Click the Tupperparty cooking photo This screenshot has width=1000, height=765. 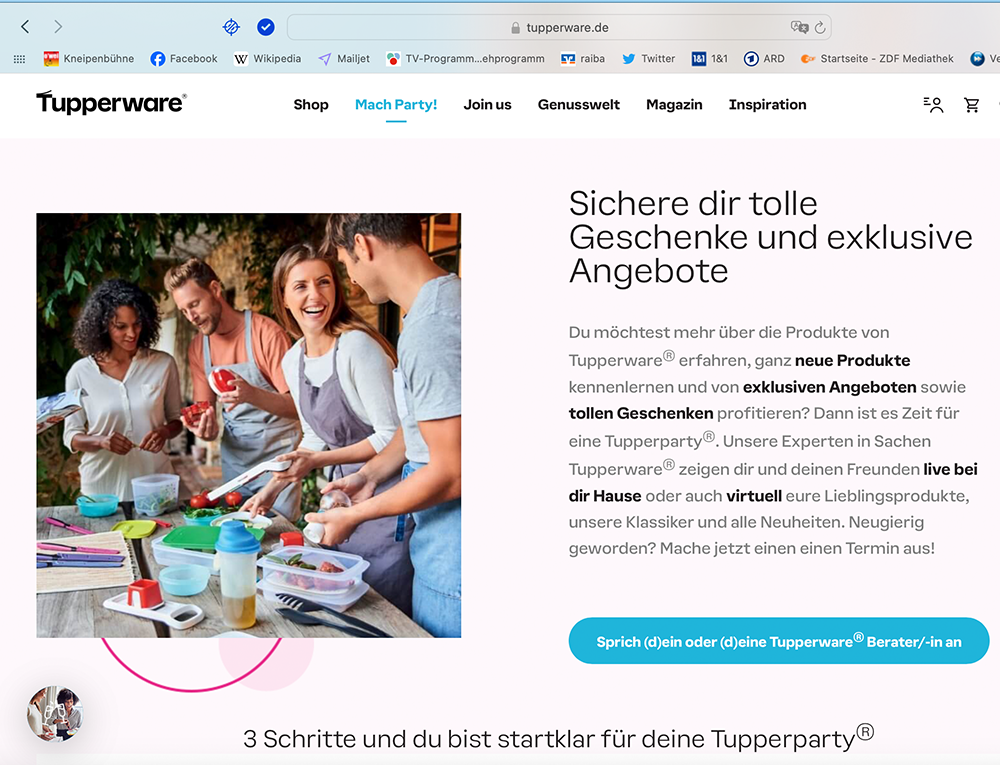249,425
